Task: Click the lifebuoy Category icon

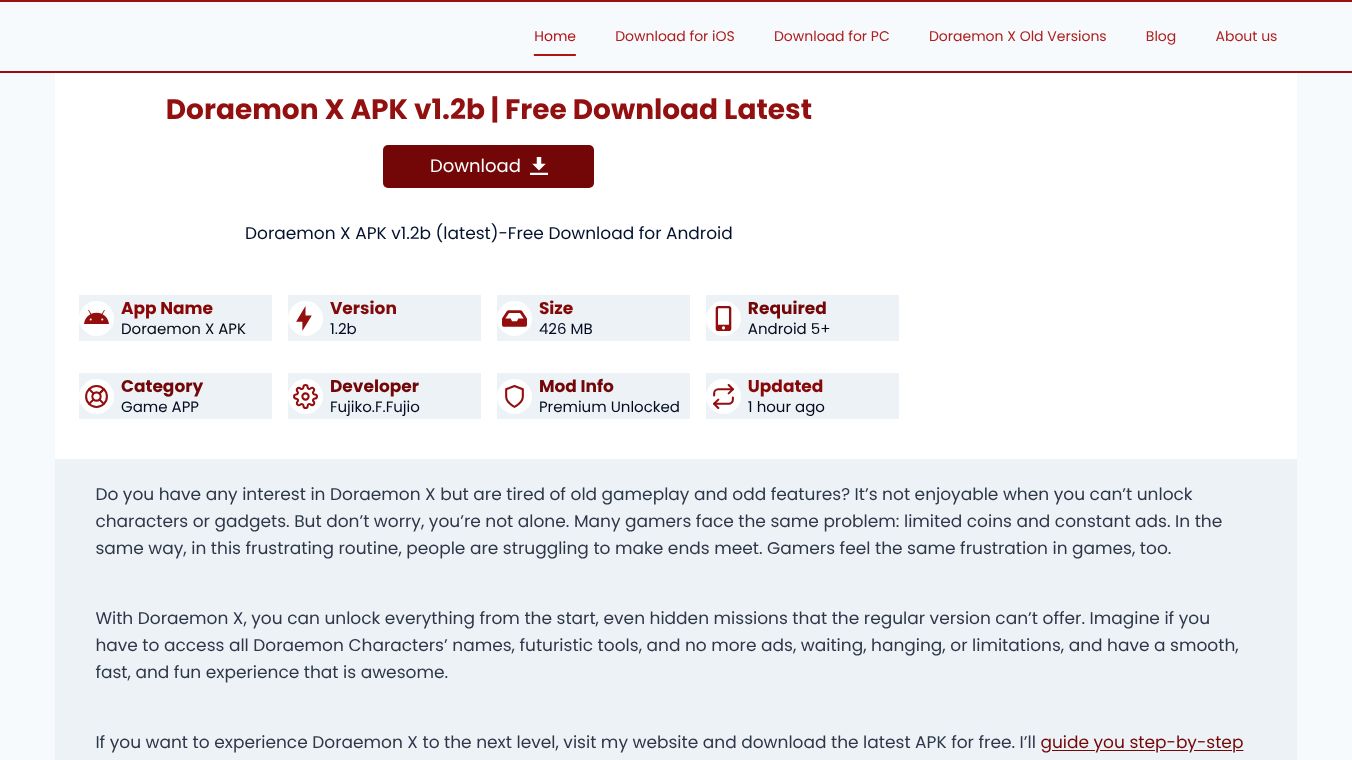Action: point(96,396)
